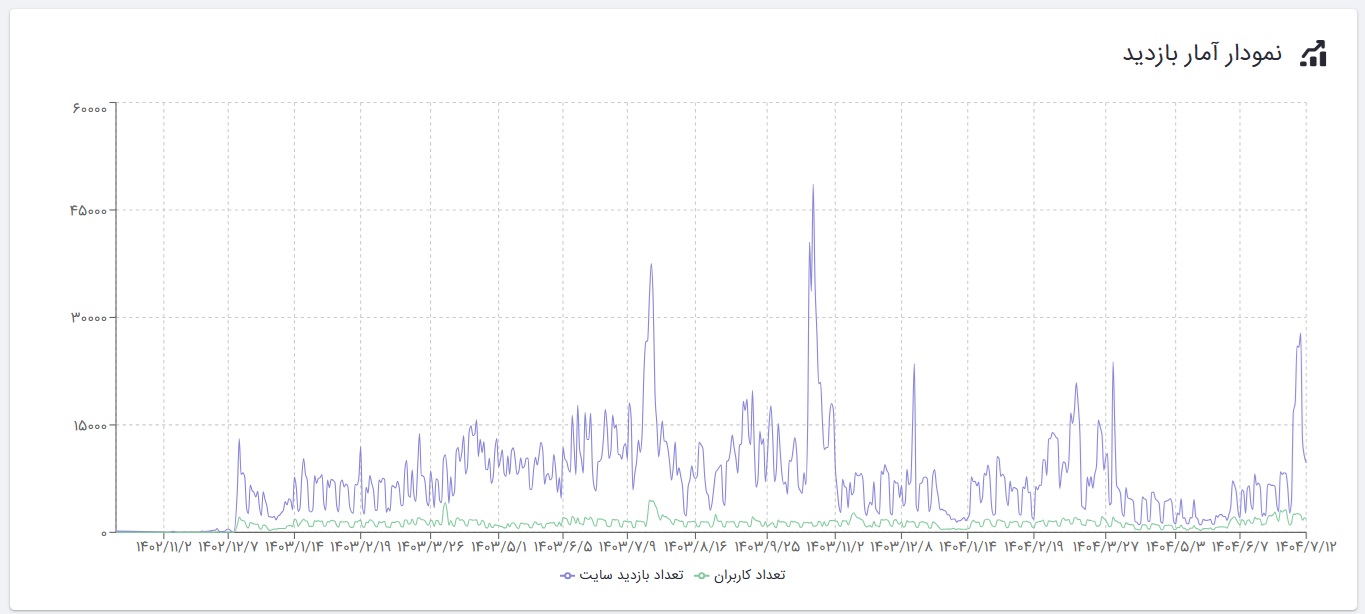Click the نمودار آمار بازدید heading
This screenshot has height=614, width=1365.
tap(1201, 54)
